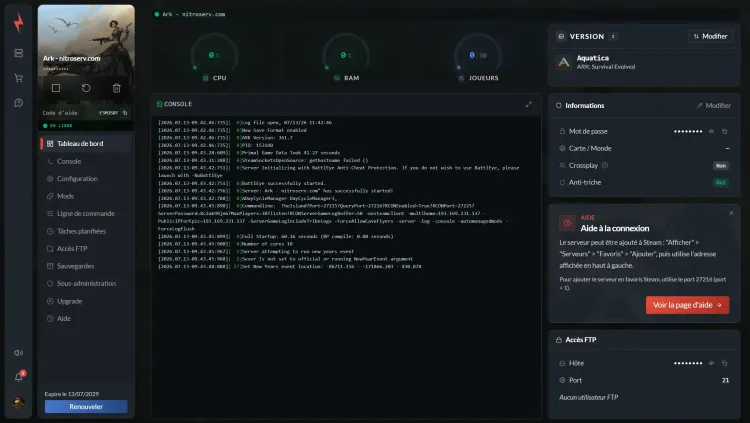Image resolution: width=750 pixels, height=423 pixels.
Task: Click the Crossplay help question mark
Action: [x=605, y=166]
